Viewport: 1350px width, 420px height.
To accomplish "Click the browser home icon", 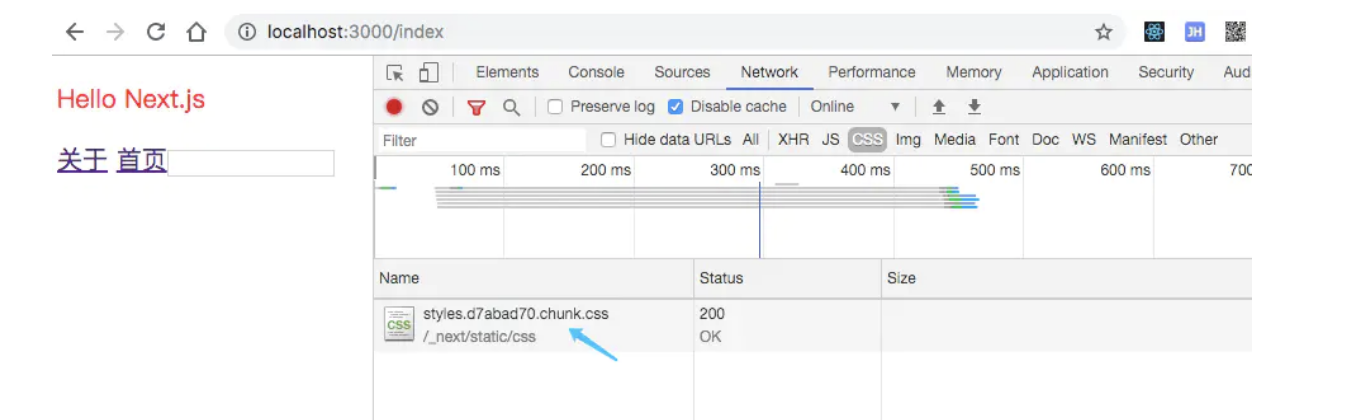I will click(196, 32).
